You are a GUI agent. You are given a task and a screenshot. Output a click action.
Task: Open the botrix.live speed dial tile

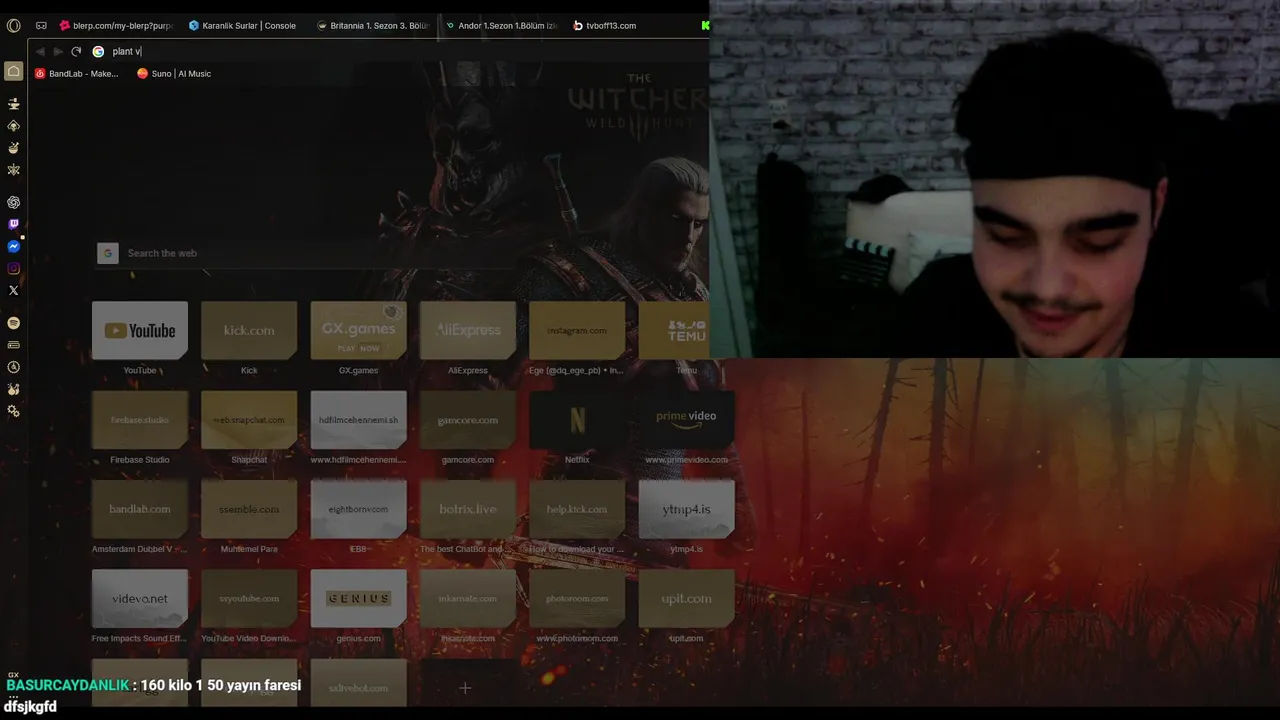pos(468,509)
